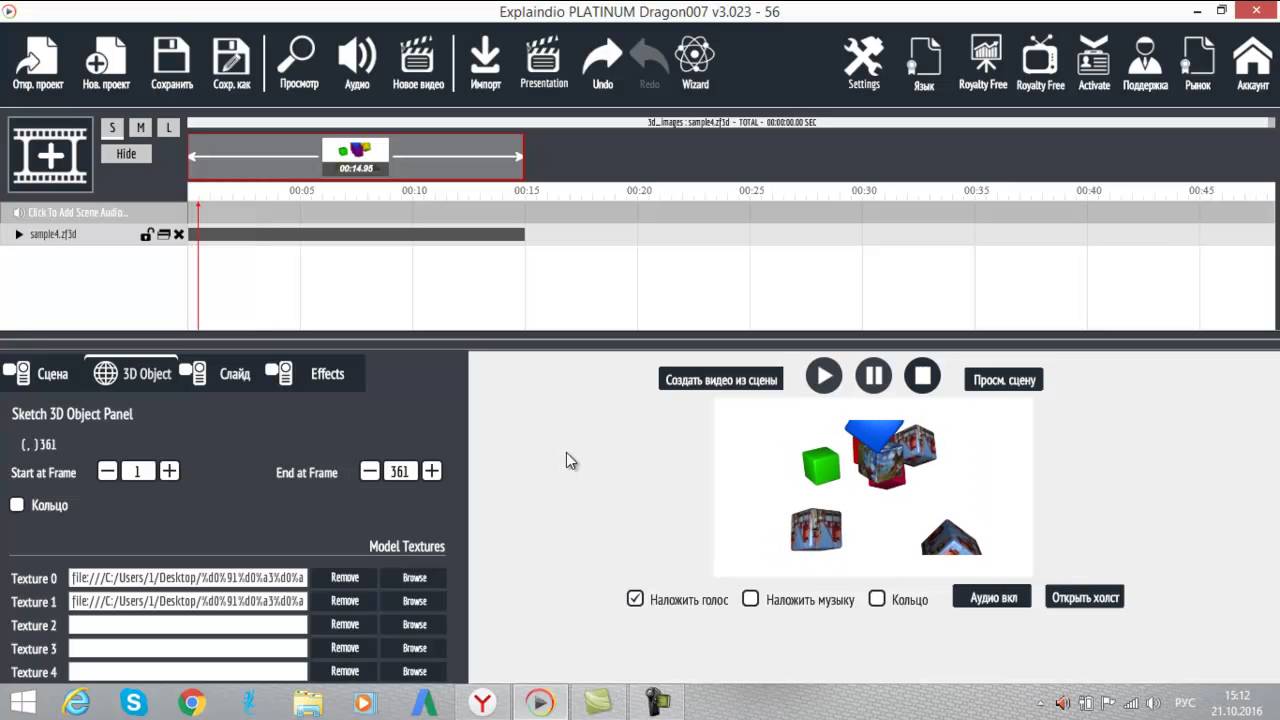Lock the sample4.zf3d track
The height and width of the screenshot is (720, 1280).
(x=147, y=235)
